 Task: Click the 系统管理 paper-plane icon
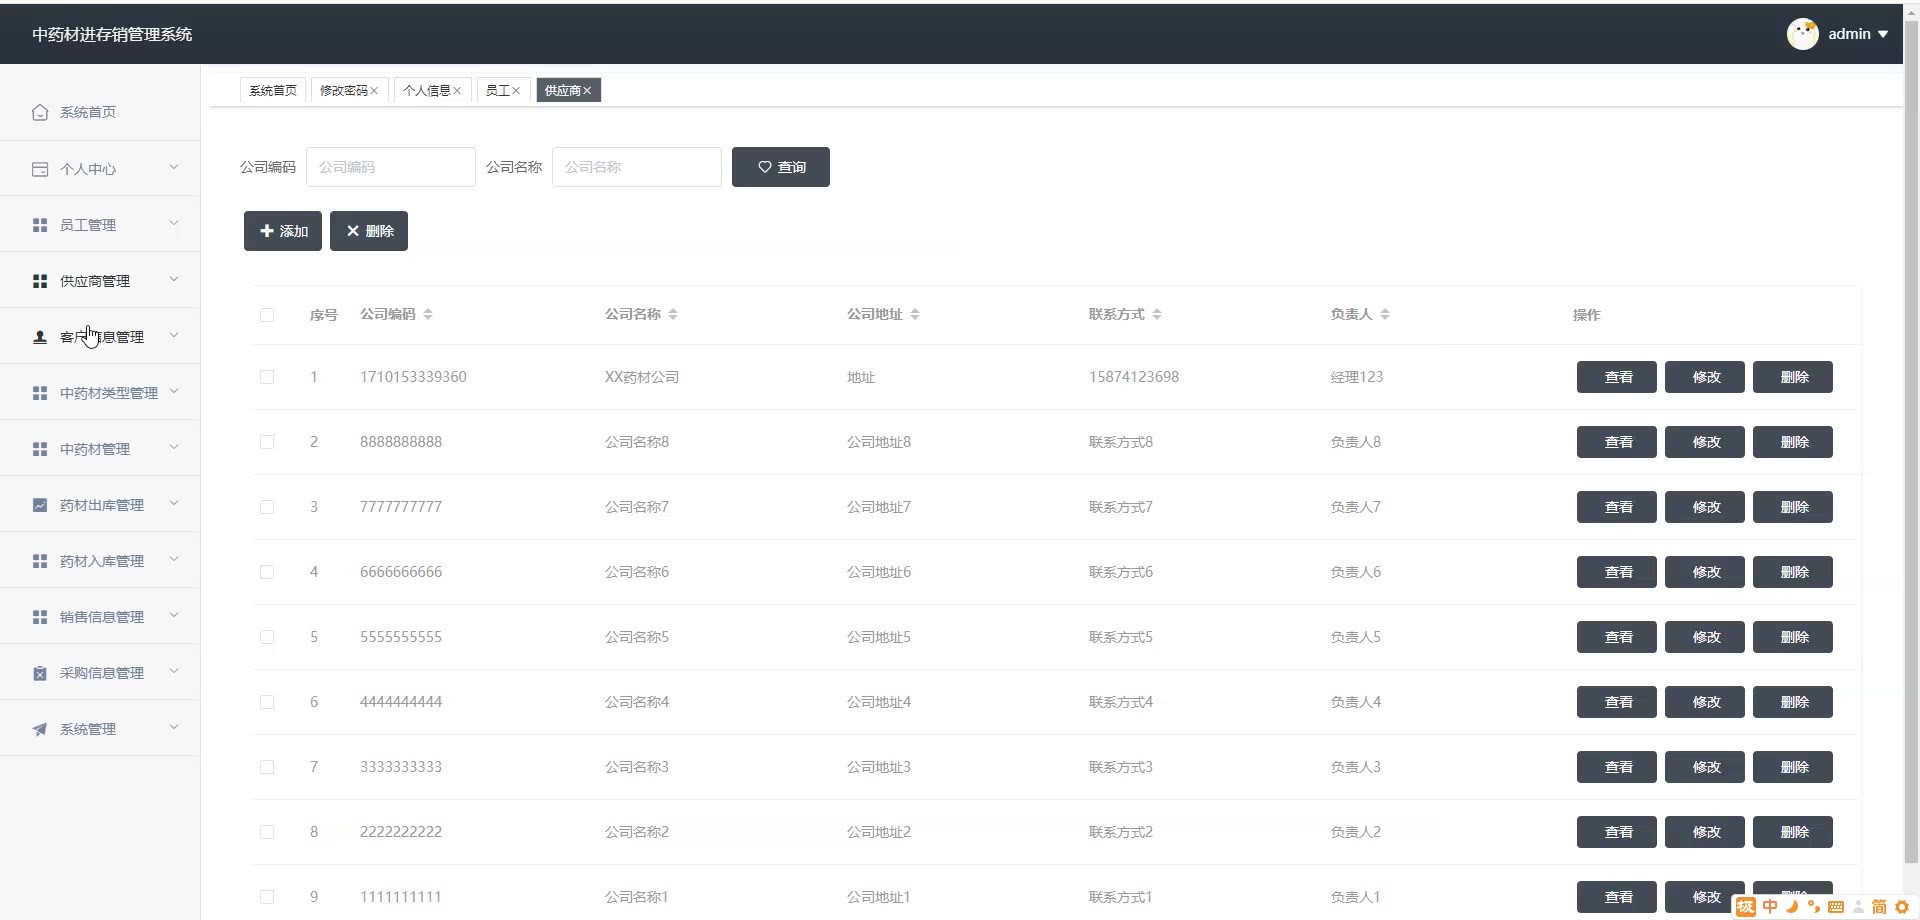tap(40, 729)
